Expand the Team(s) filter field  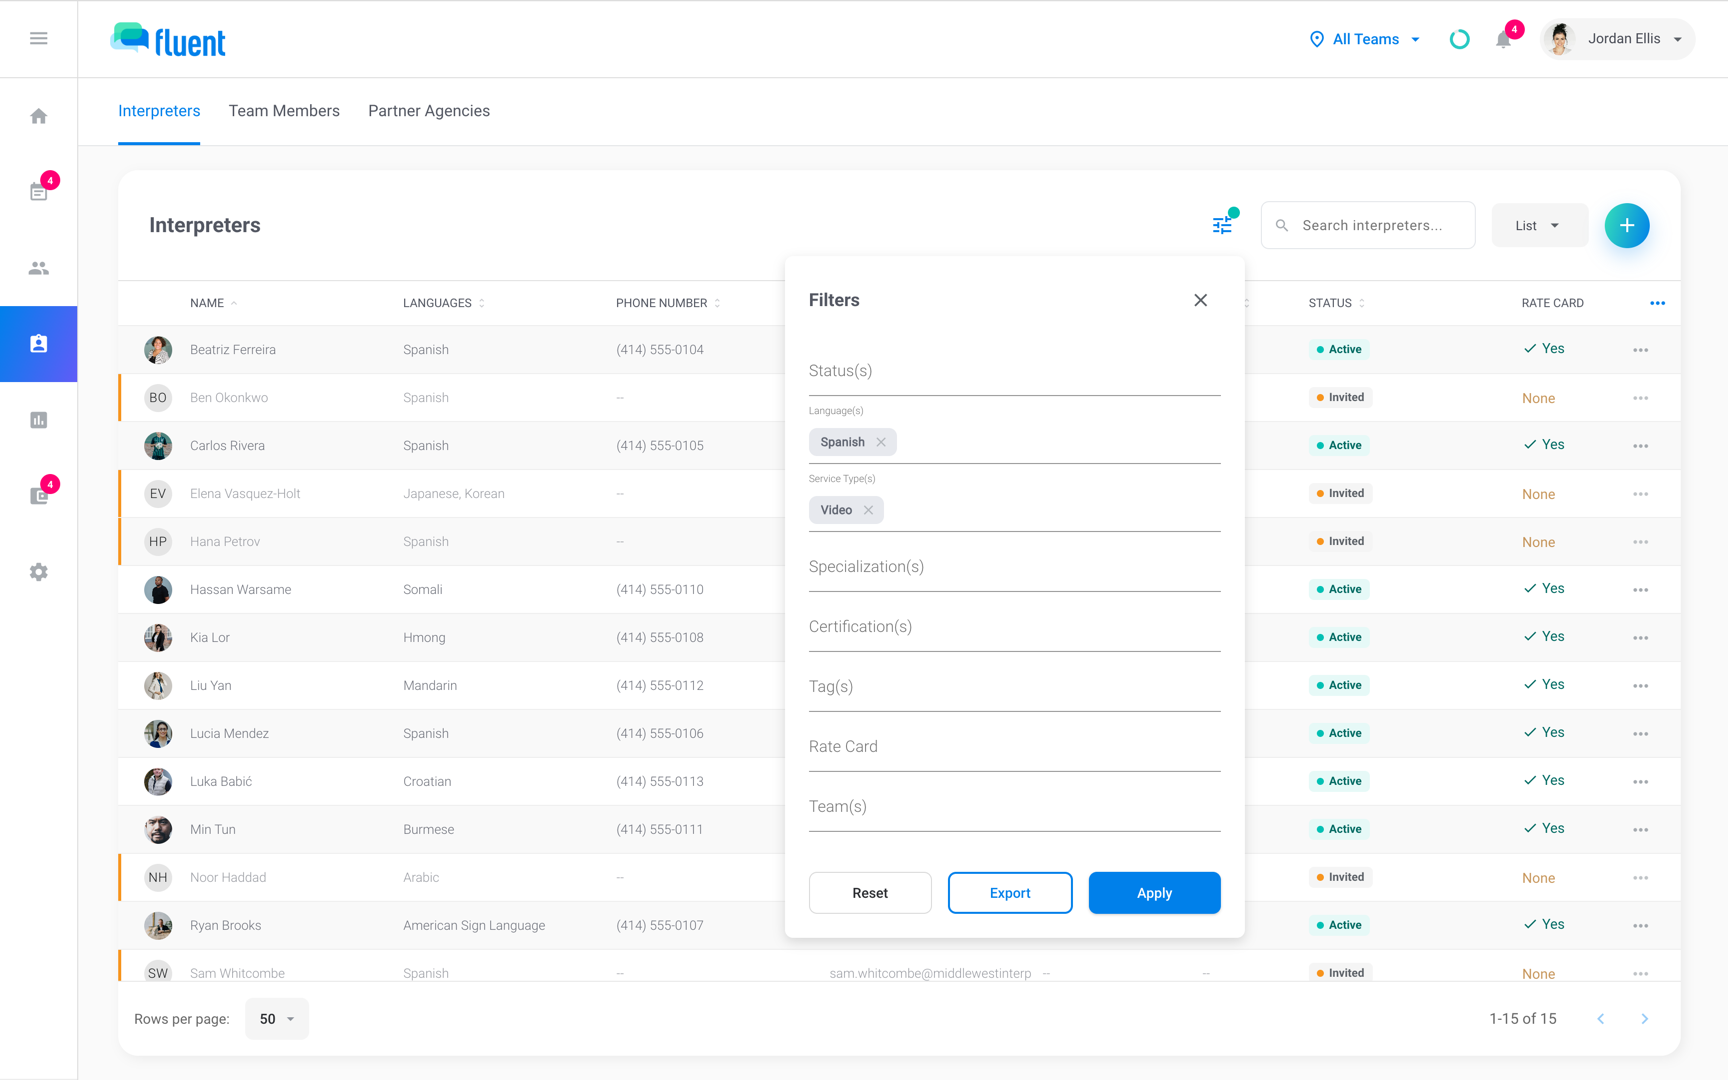pyautogui.click(x=1014, y=807)
